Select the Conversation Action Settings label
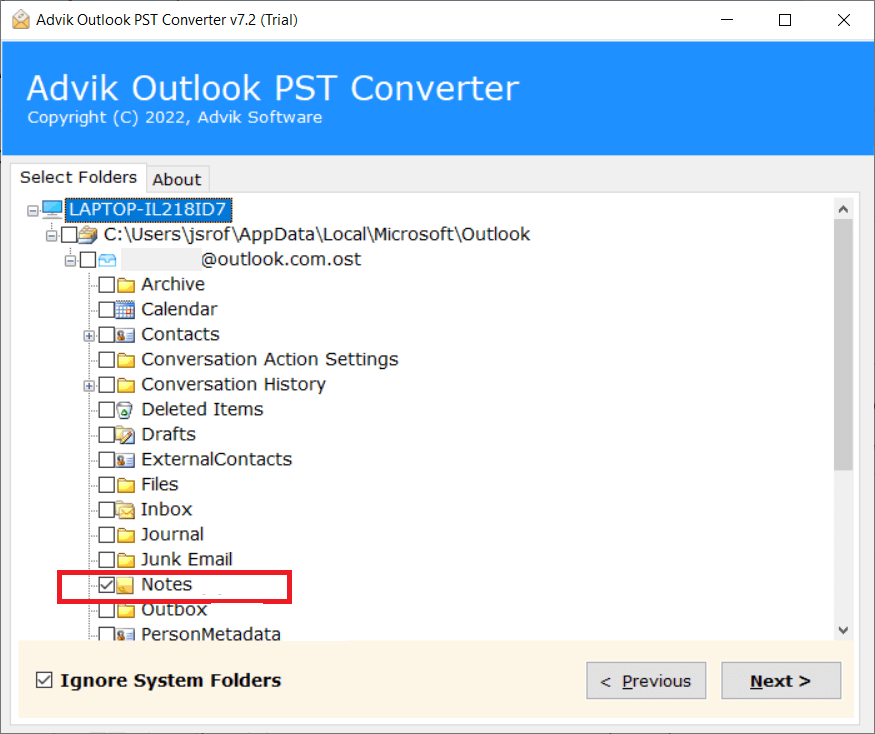The width and height of the screenshot is (875, 734). click(270, 359)
